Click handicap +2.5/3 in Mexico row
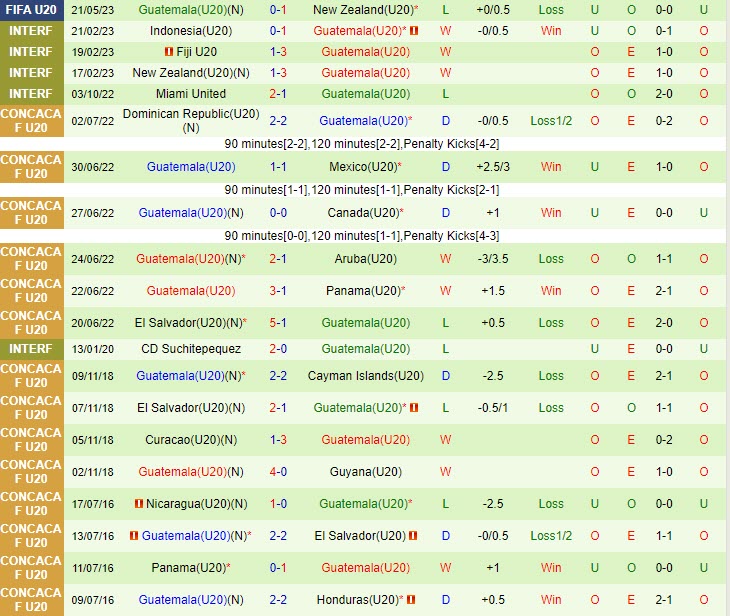Screen dimensions: 730x616 tap(493, 167)
